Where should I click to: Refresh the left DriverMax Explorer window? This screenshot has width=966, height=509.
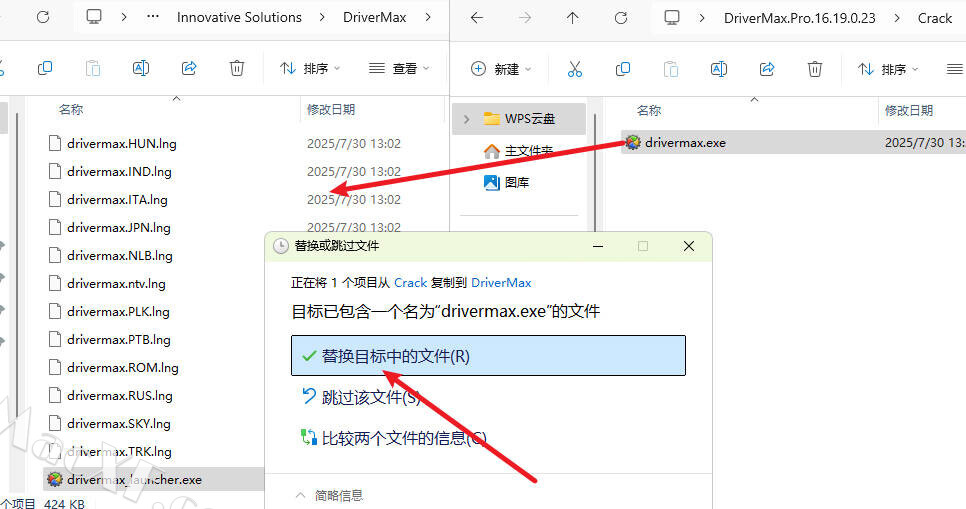pyautogui.click(x=43, y=17)
